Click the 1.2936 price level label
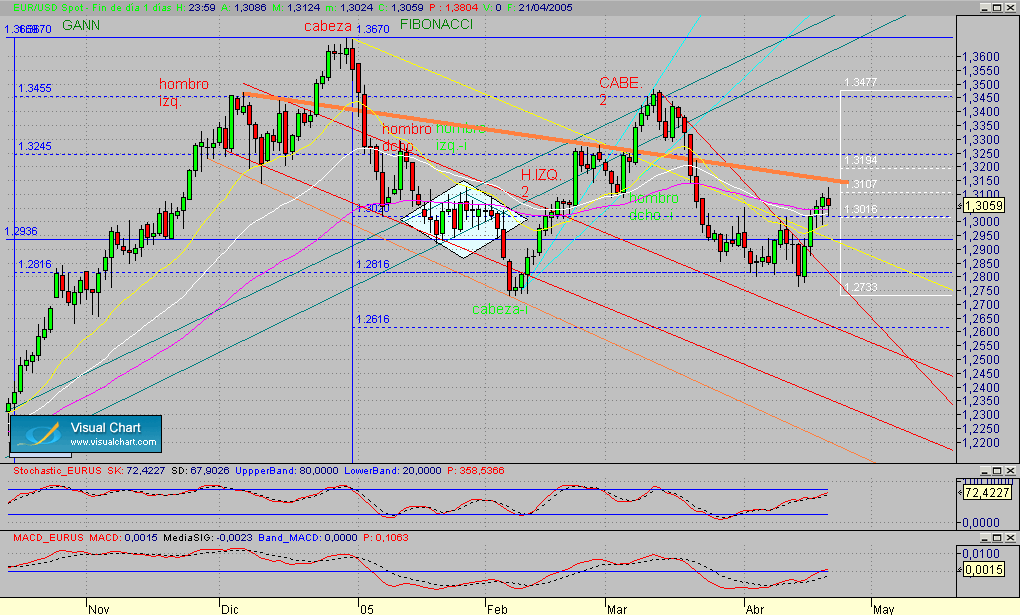This screenshot has height=615, width=1020. click(x=21, y=232)
